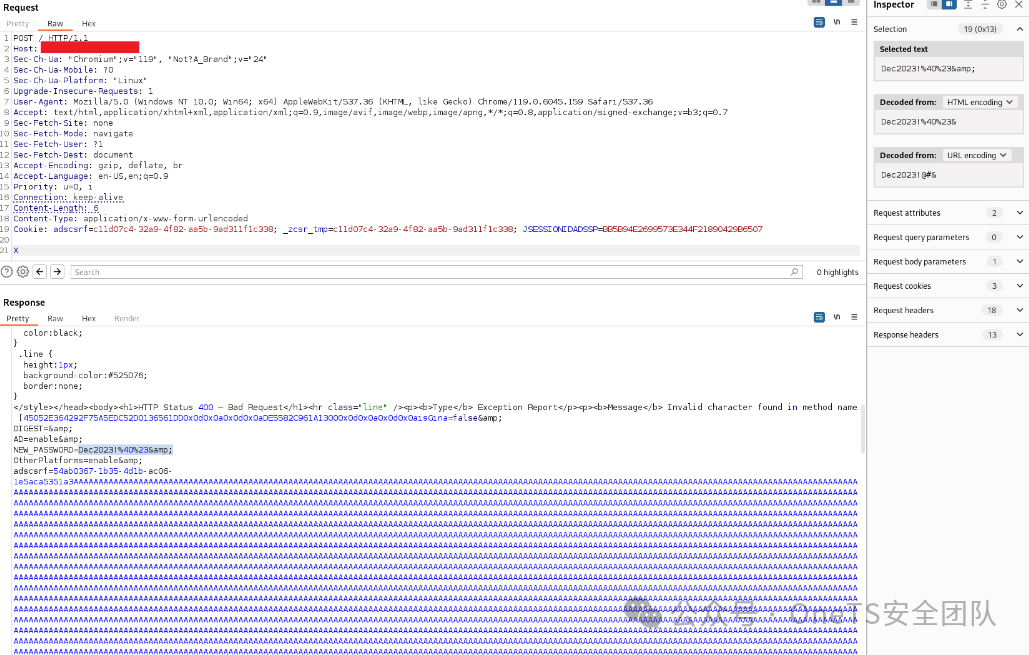Click 'OtherPlatforms=enable&amp;' response line
This screenshot has width=1029, height=655.
pyautogui.click(x=77, y=460)
